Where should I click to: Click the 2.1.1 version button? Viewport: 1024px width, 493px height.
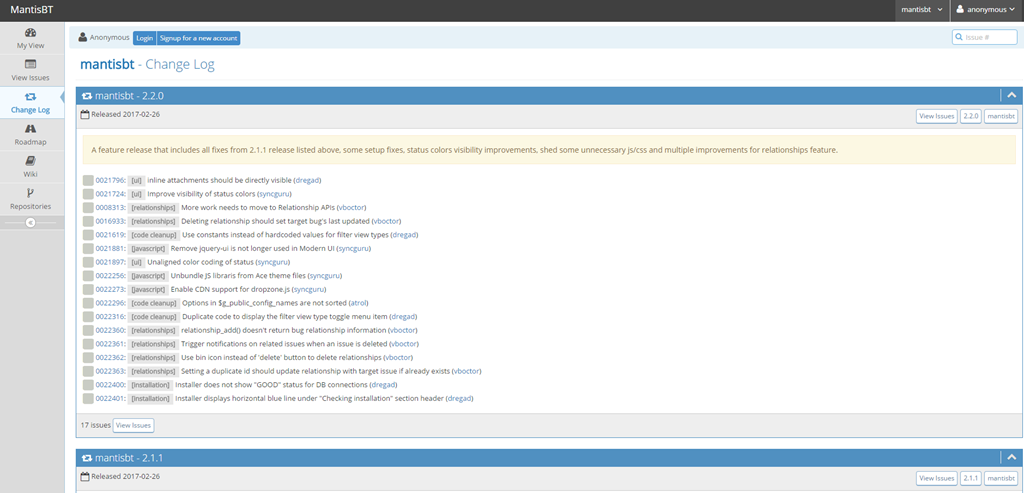tap(970, 479)
